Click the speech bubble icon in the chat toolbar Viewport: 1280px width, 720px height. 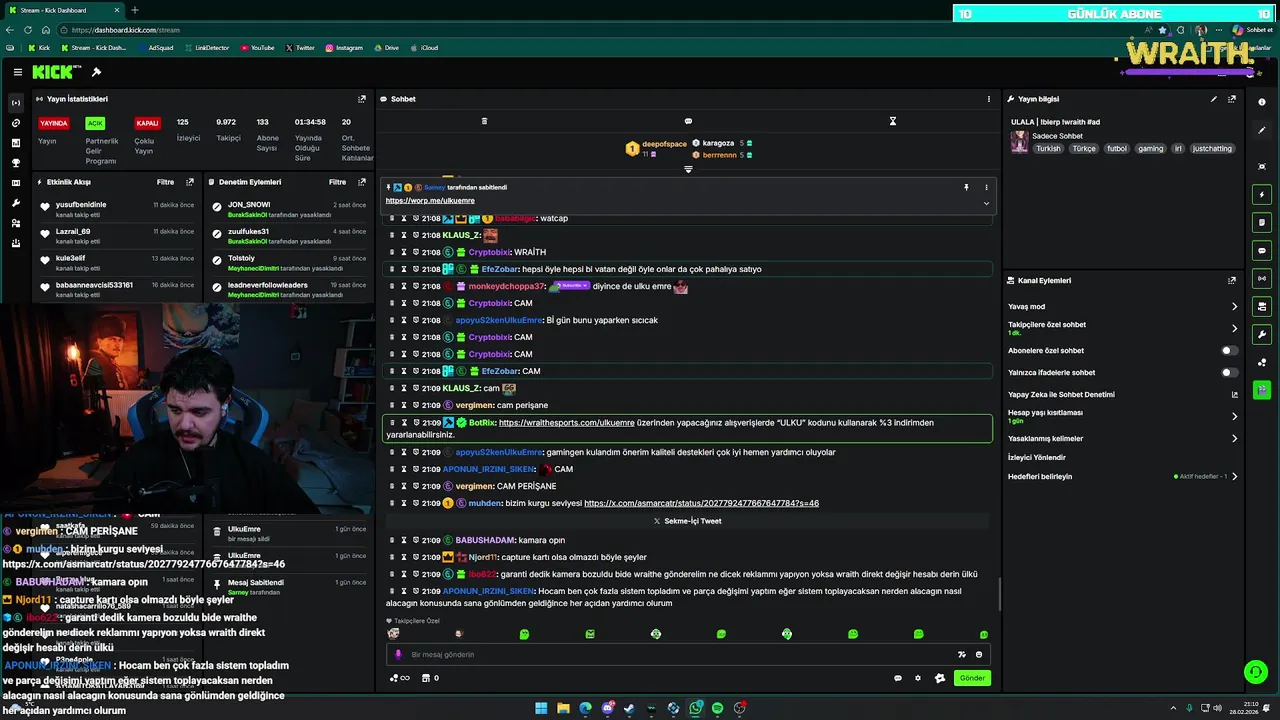[688, 121]
